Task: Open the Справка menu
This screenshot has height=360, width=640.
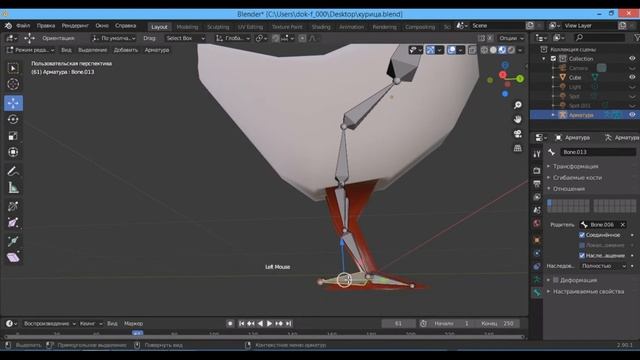Action: pos(125,26)
